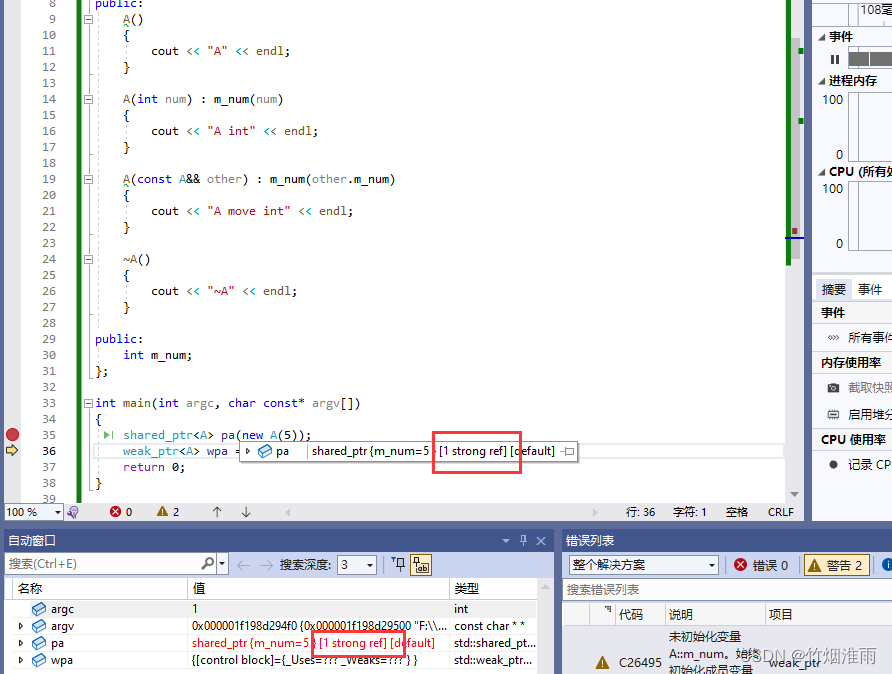Screen dimensions: 892x674
Task: Click the pin filter toolbar icon
Action: tap(399, 564)
